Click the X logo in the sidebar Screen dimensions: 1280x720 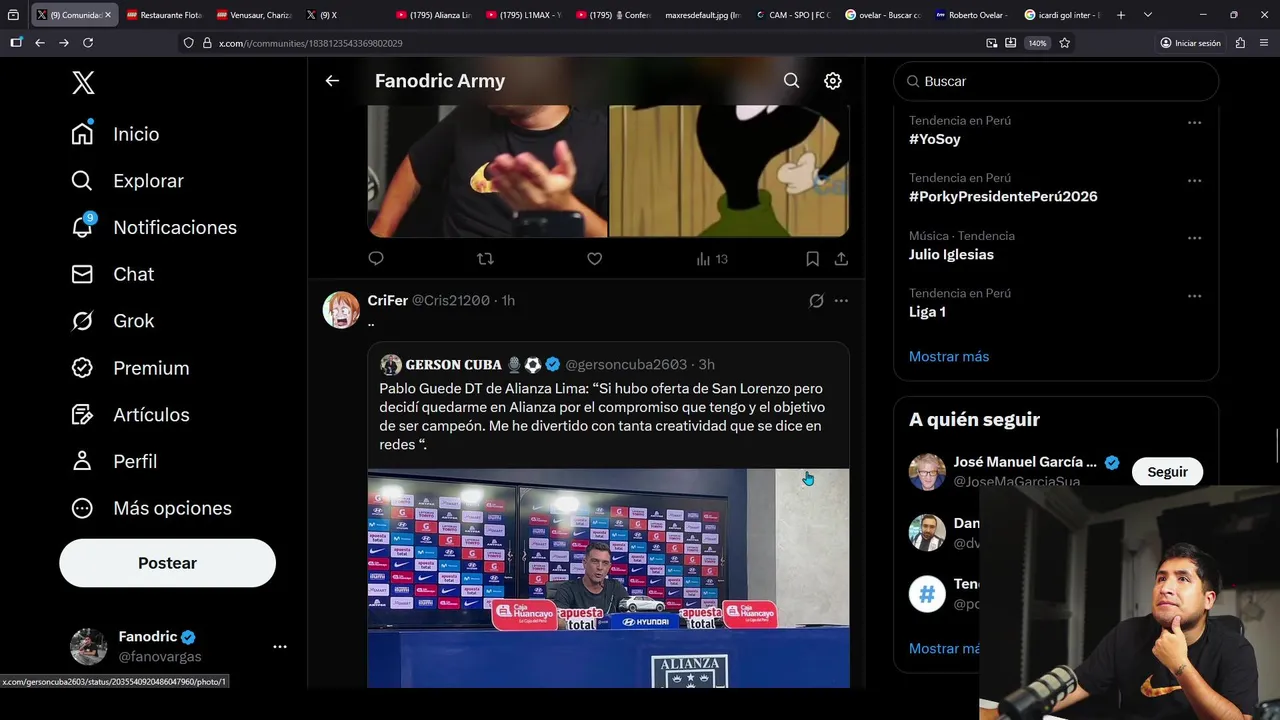(x=83, y=82)
